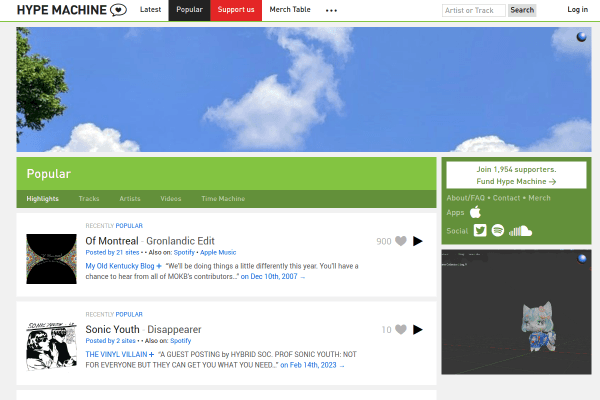Click the Hype Machine heart logo
The image size is (600, 400).
pos(118,10)
